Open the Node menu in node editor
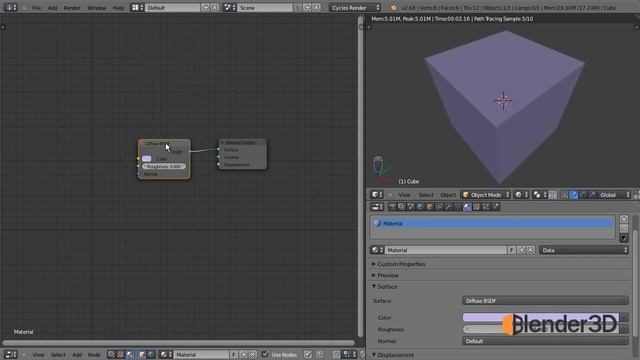640x360 pixels. point(93,355)
